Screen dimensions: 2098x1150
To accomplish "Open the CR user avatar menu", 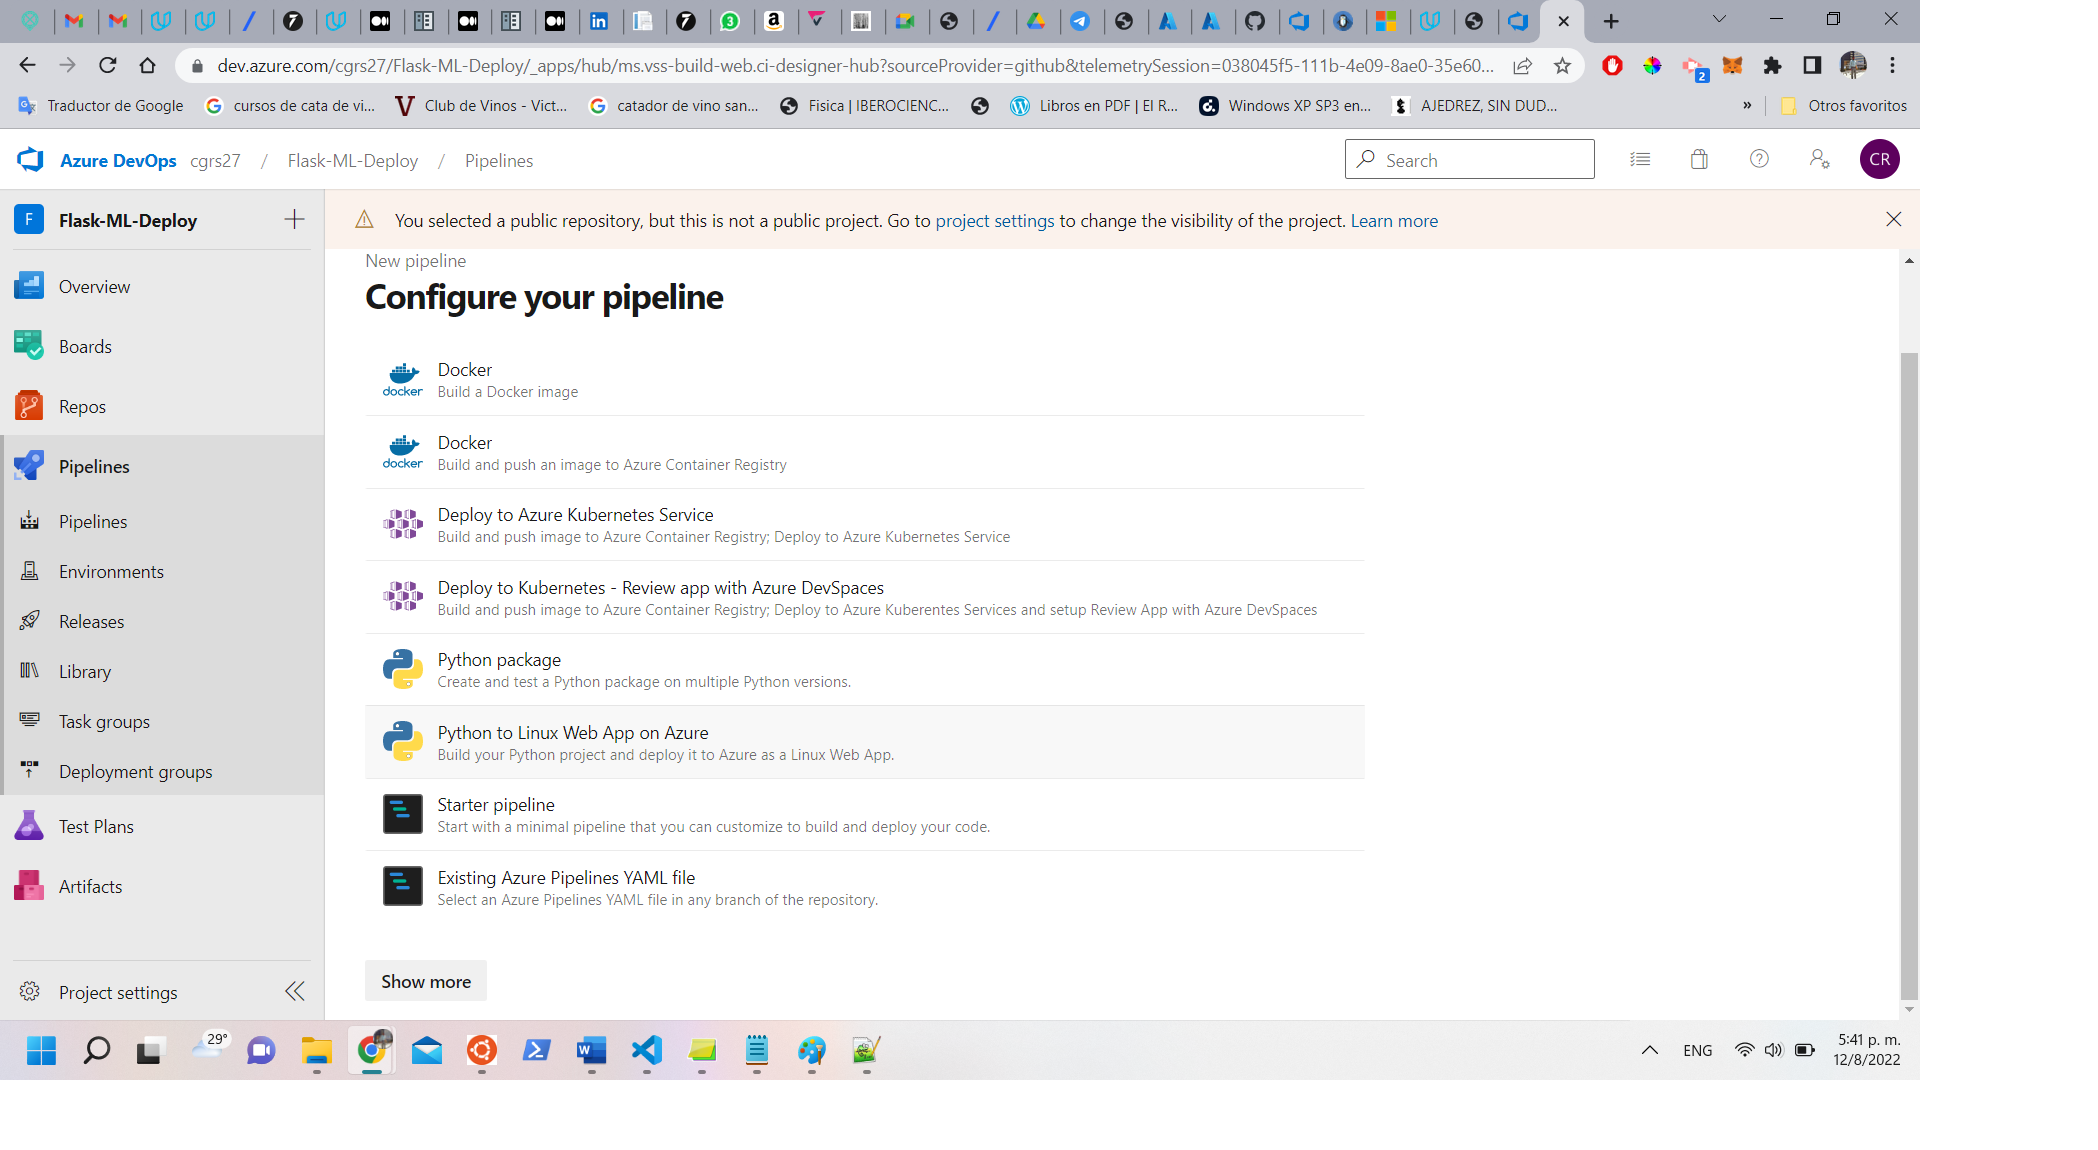I will point(1879,159).
